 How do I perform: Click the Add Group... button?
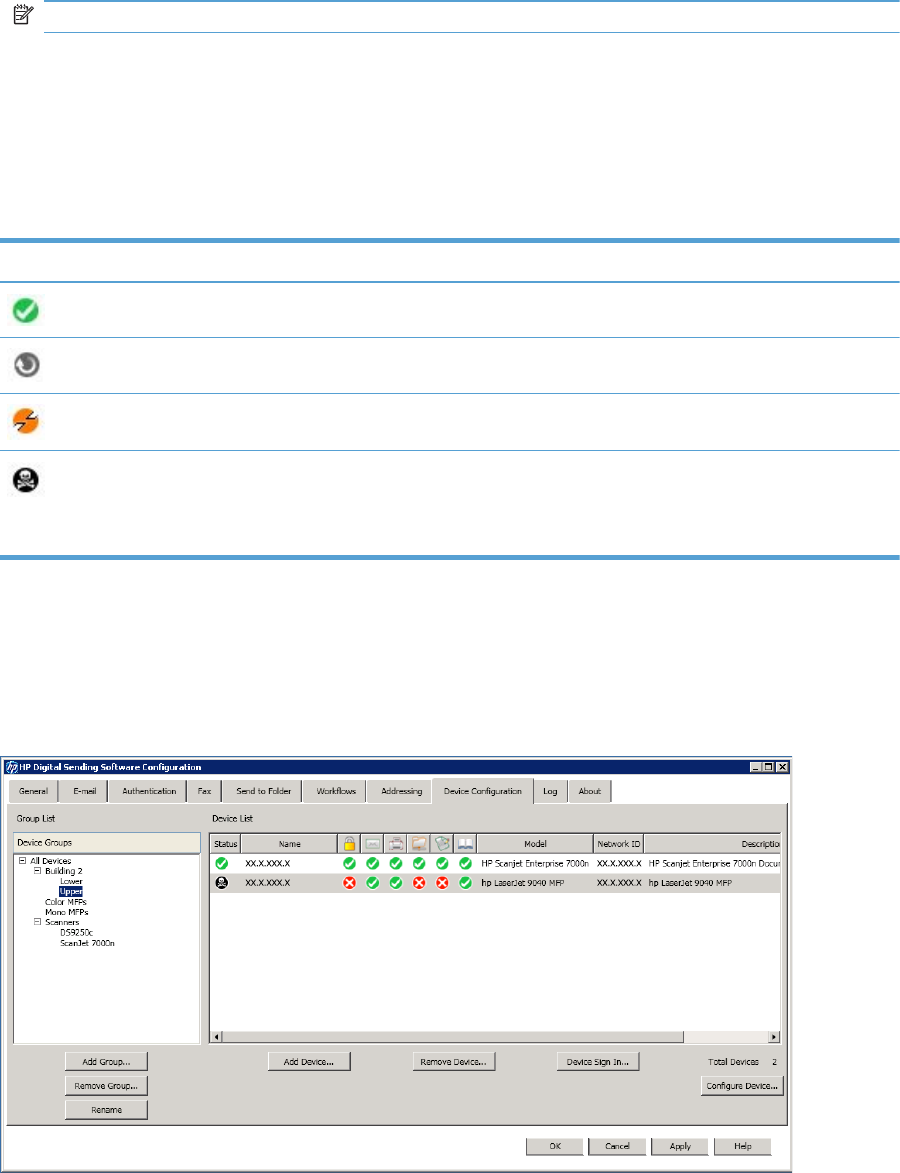106,1062
